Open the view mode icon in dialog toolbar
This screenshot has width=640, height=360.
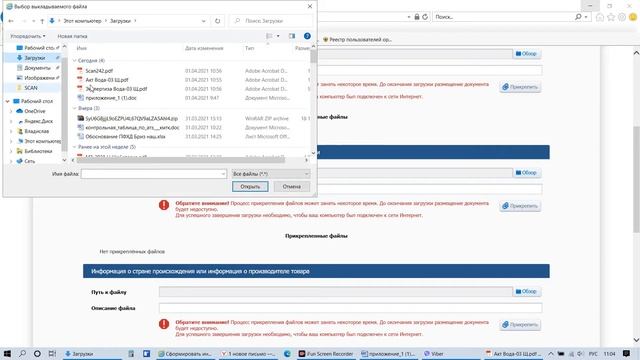(269, 36)
